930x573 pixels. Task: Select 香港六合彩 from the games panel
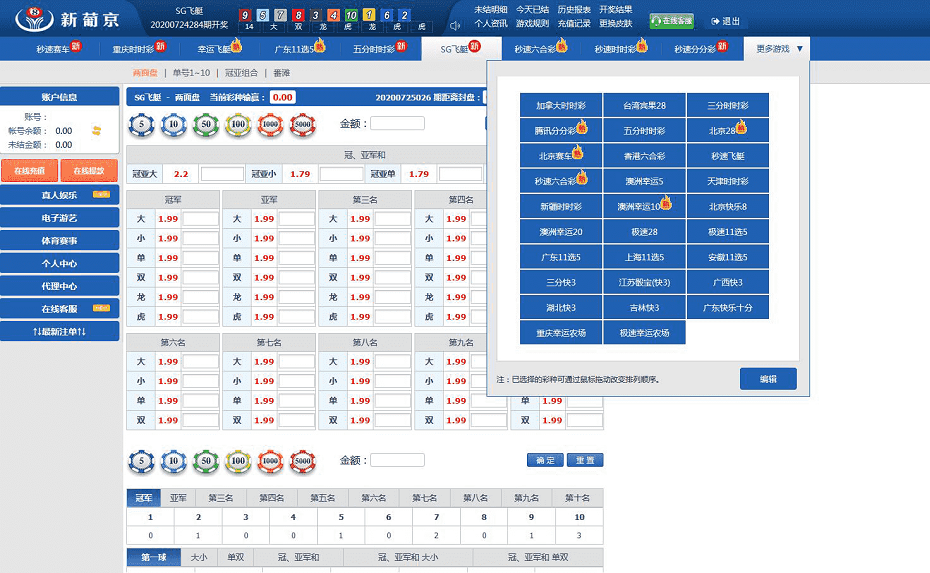coord(644,156)
